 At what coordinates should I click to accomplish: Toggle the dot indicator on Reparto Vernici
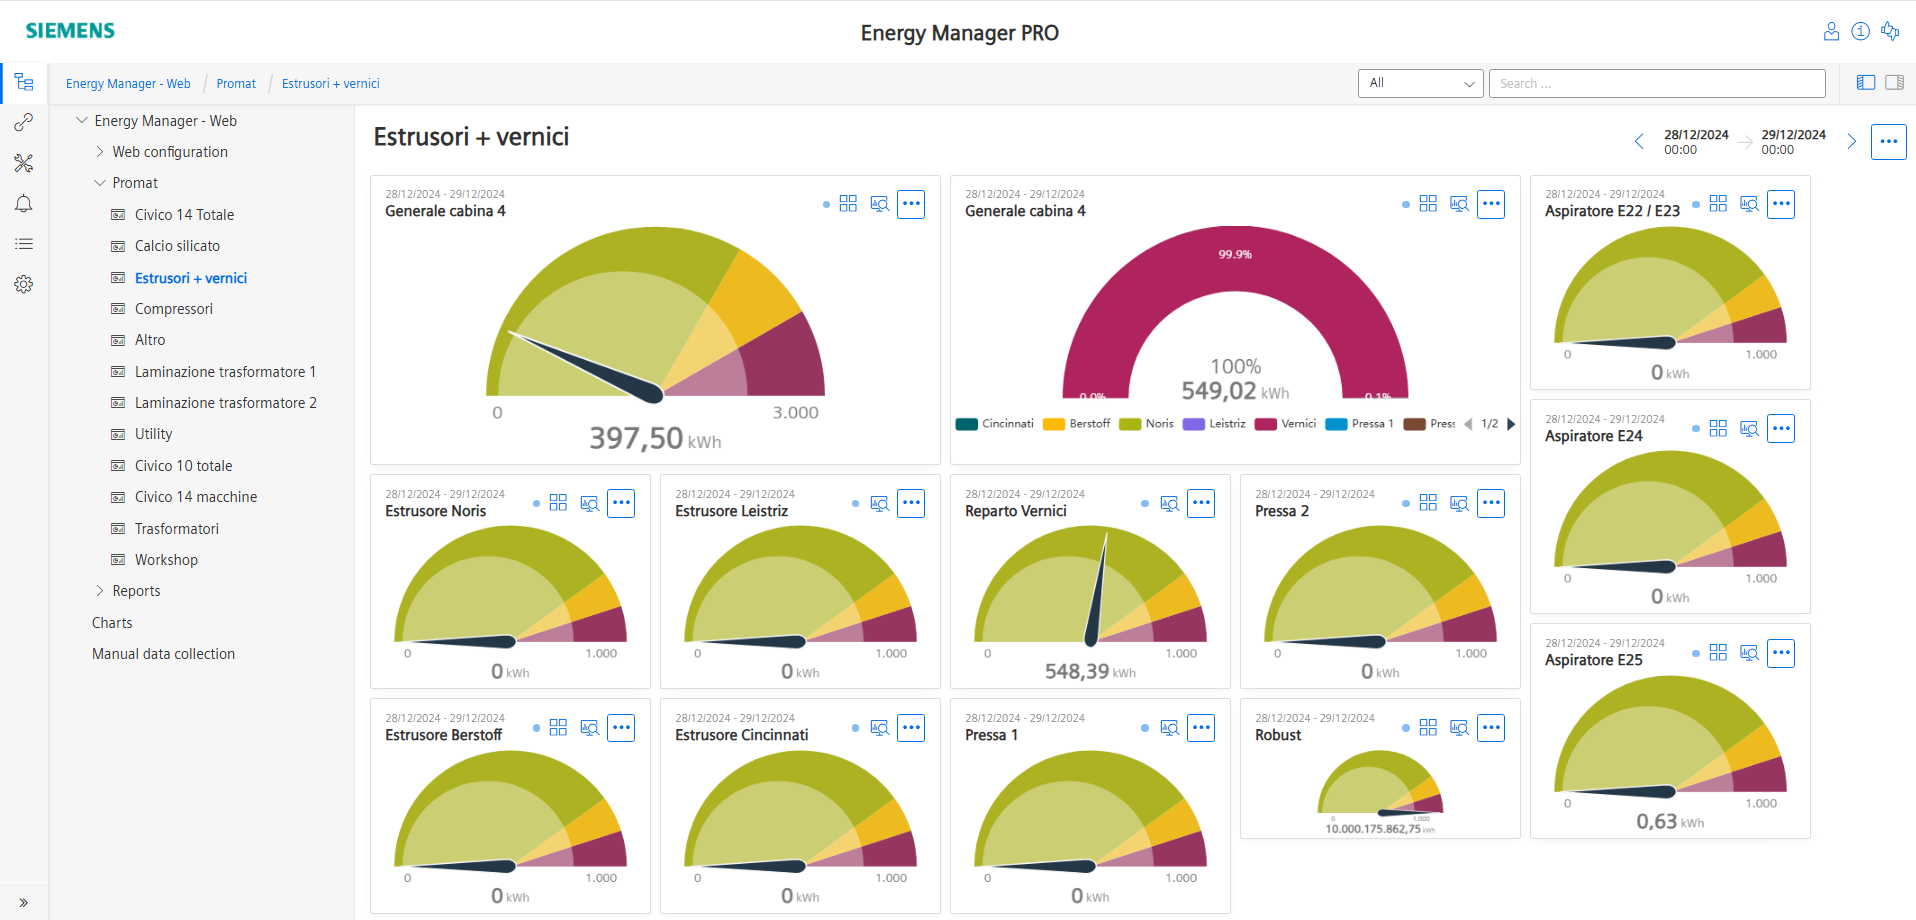(x=1147, y=504)
